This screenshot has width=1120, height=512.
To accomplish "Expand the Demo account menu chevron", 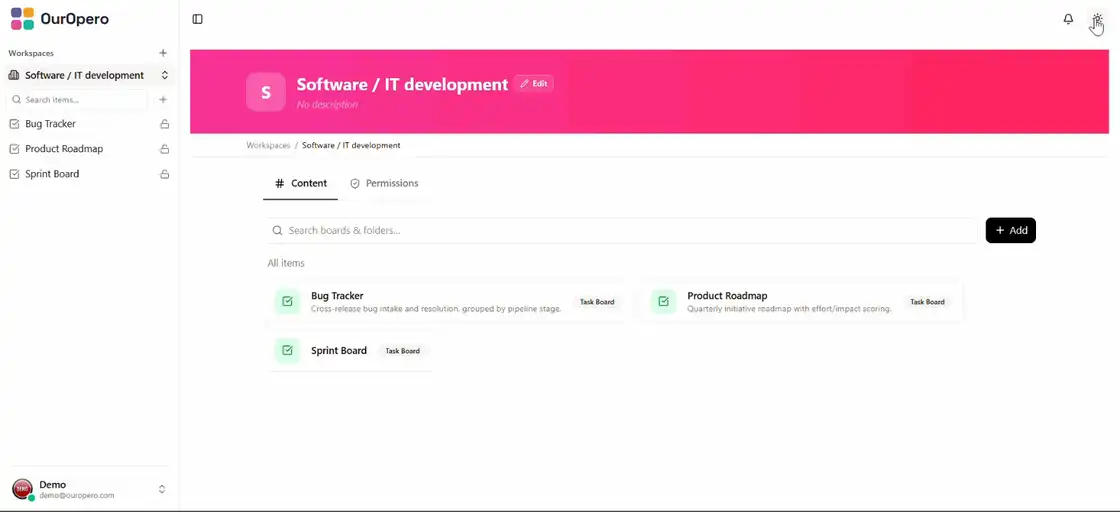I will coord(162,489).
